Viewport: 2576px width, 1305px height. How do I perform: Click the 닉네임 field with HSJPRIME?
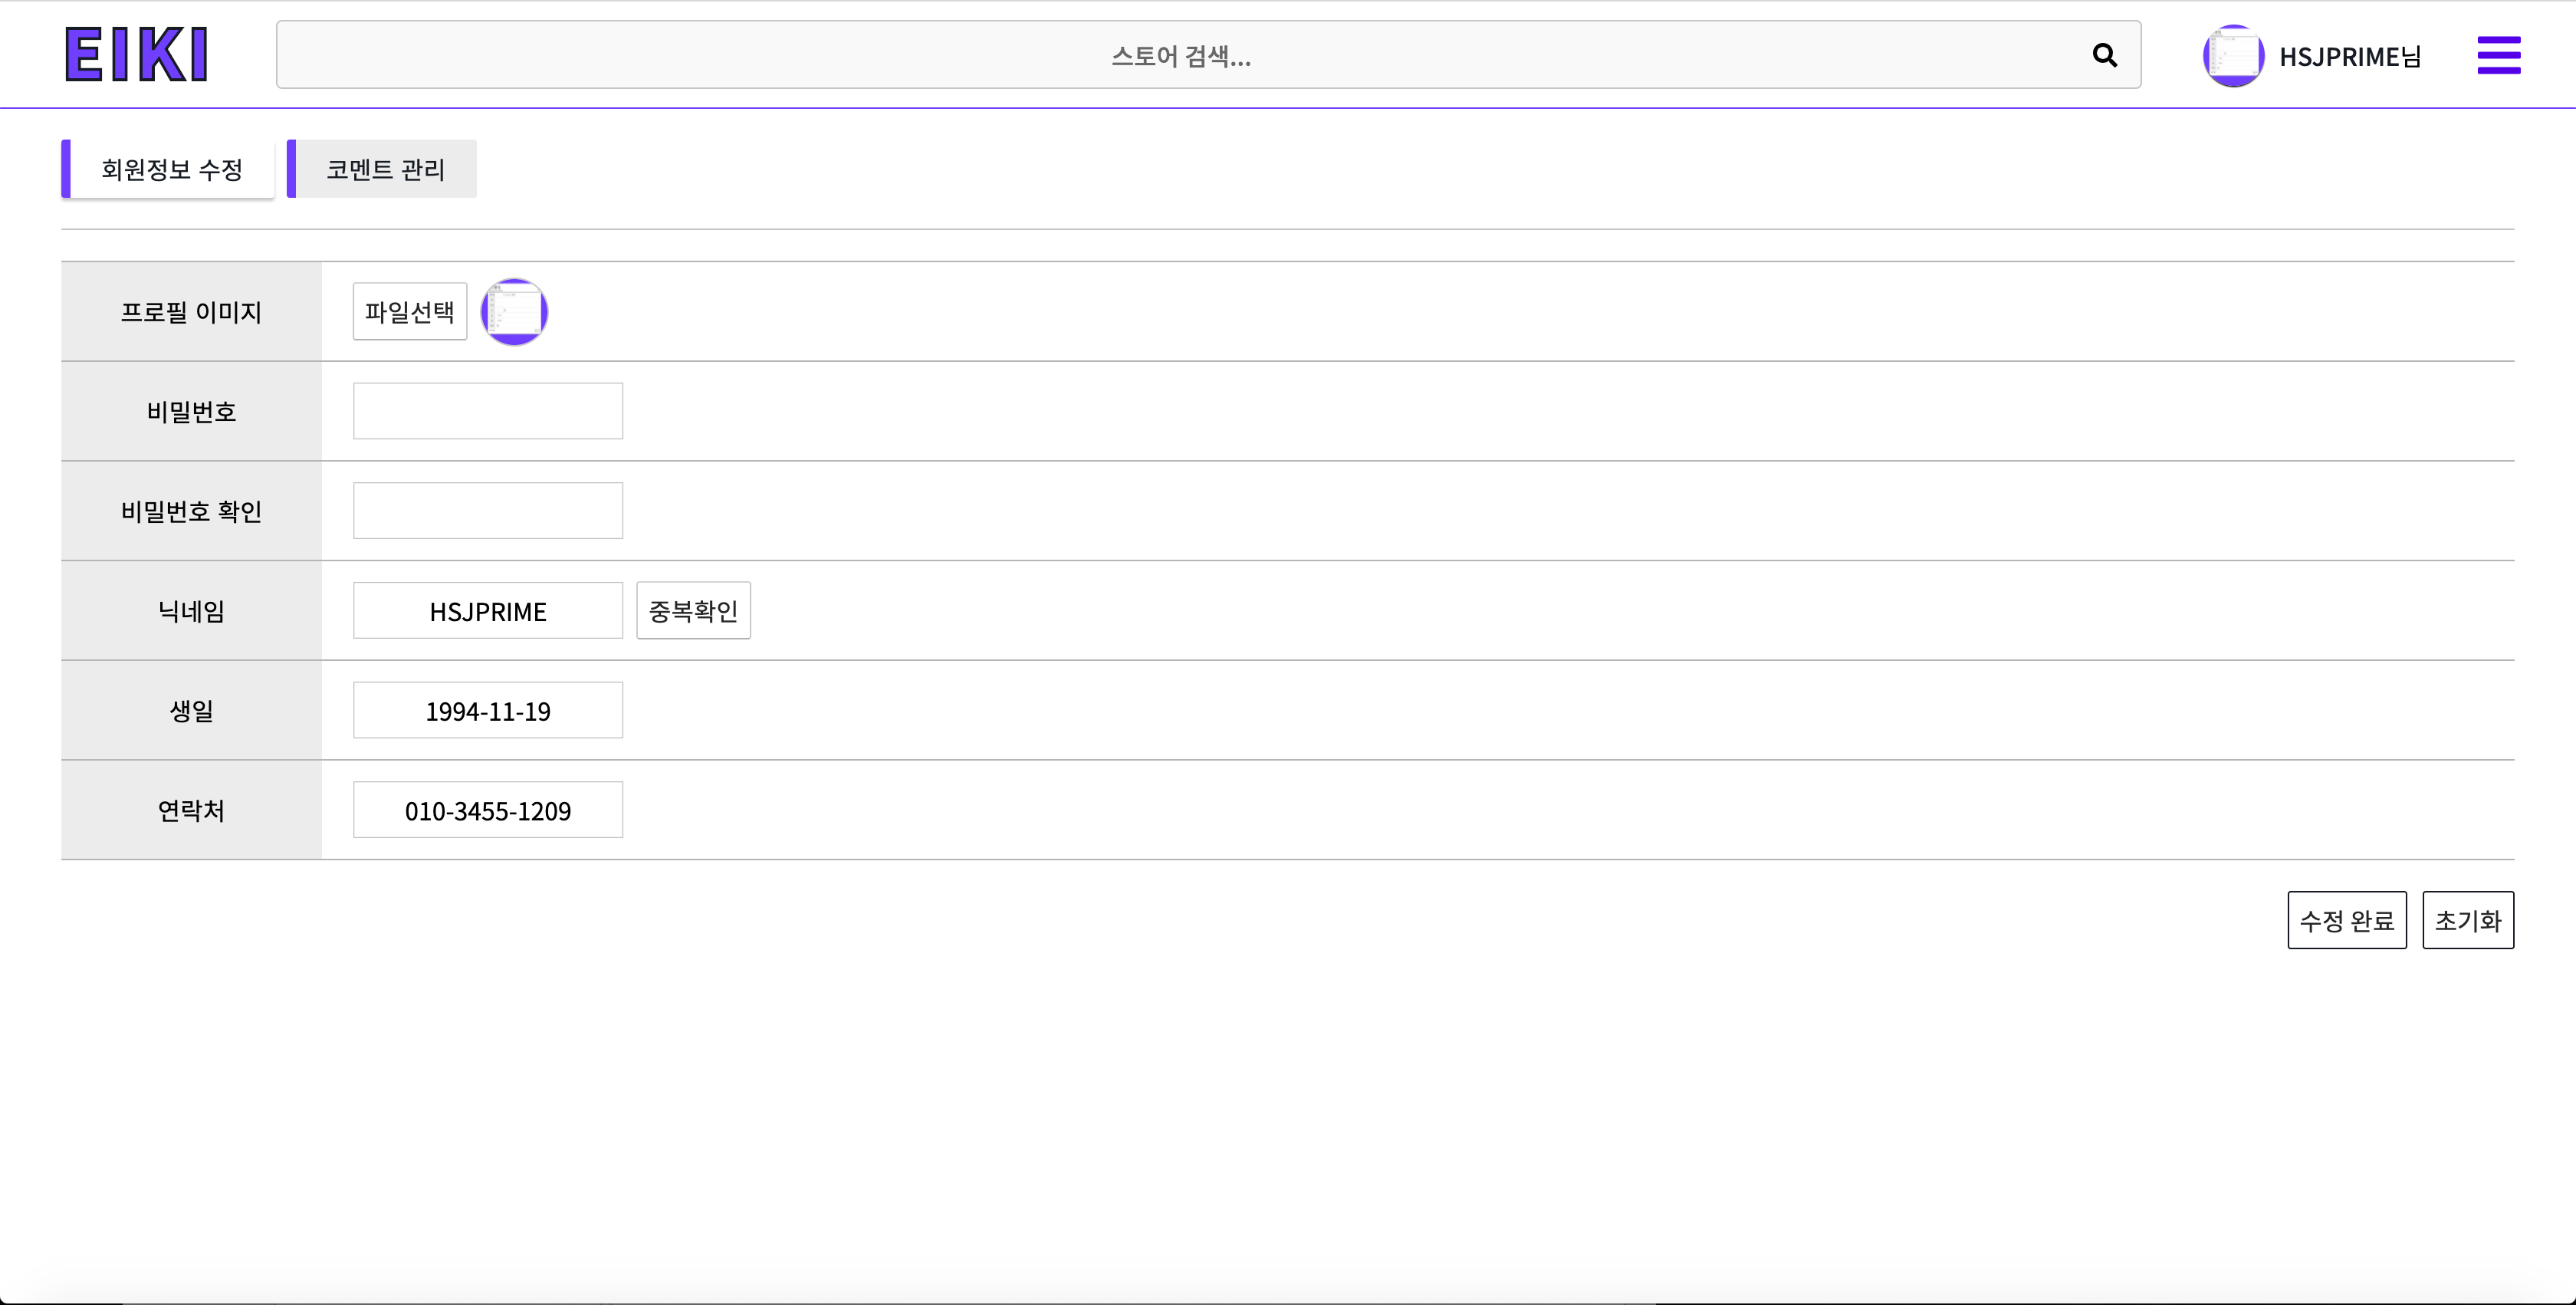point(488,611)
